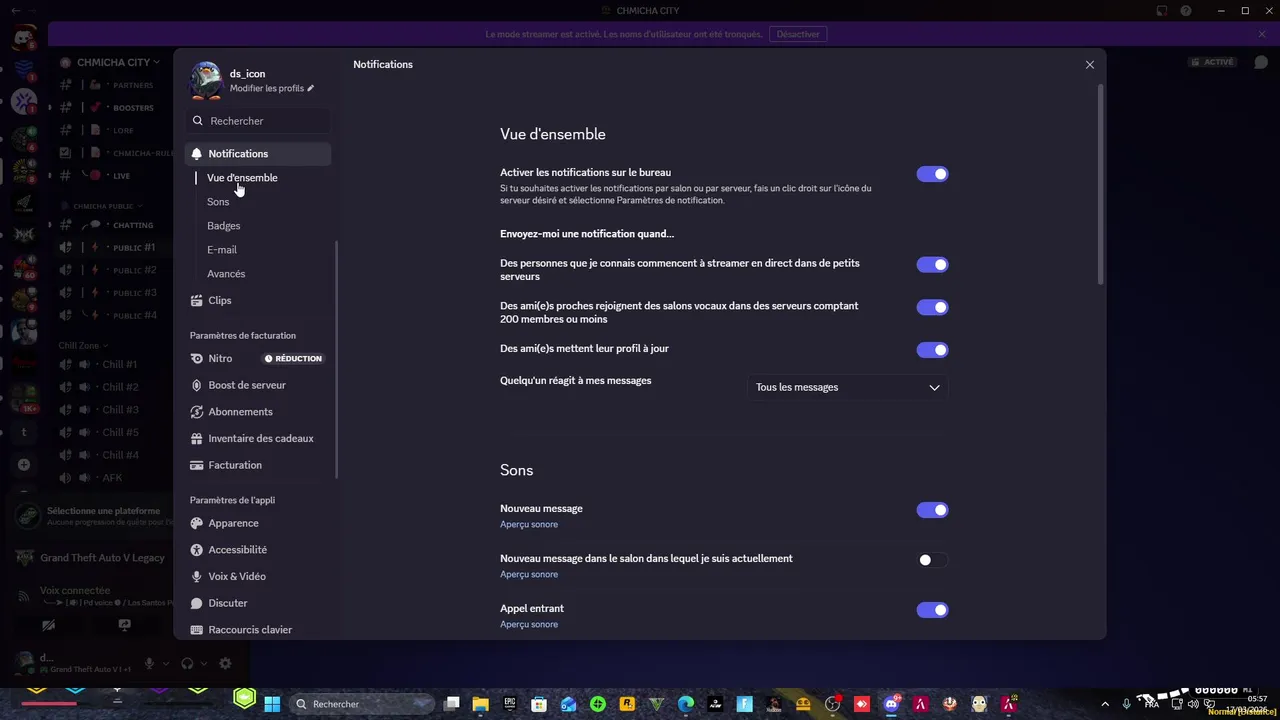Dismiss the streamer mode banner with its X

tap(1262, 34)
